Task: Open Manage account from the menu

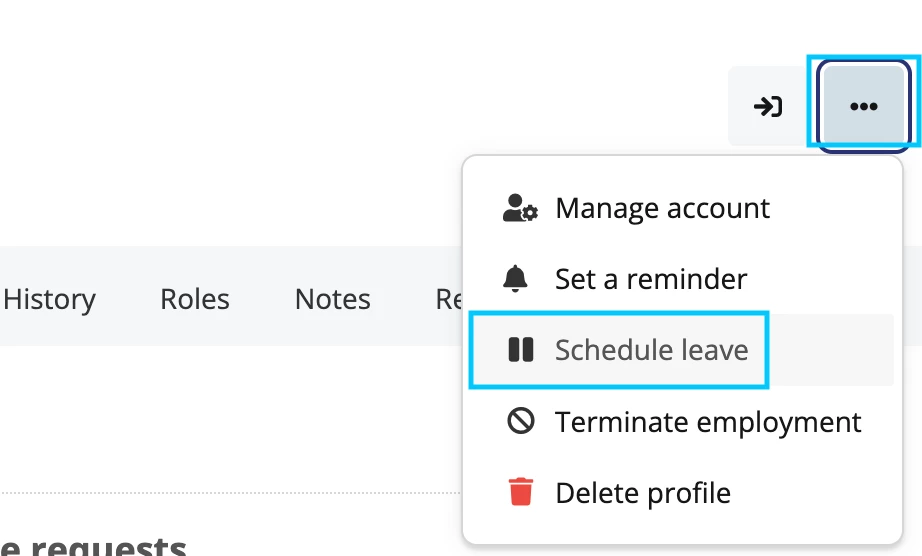Action: (663, 208)
